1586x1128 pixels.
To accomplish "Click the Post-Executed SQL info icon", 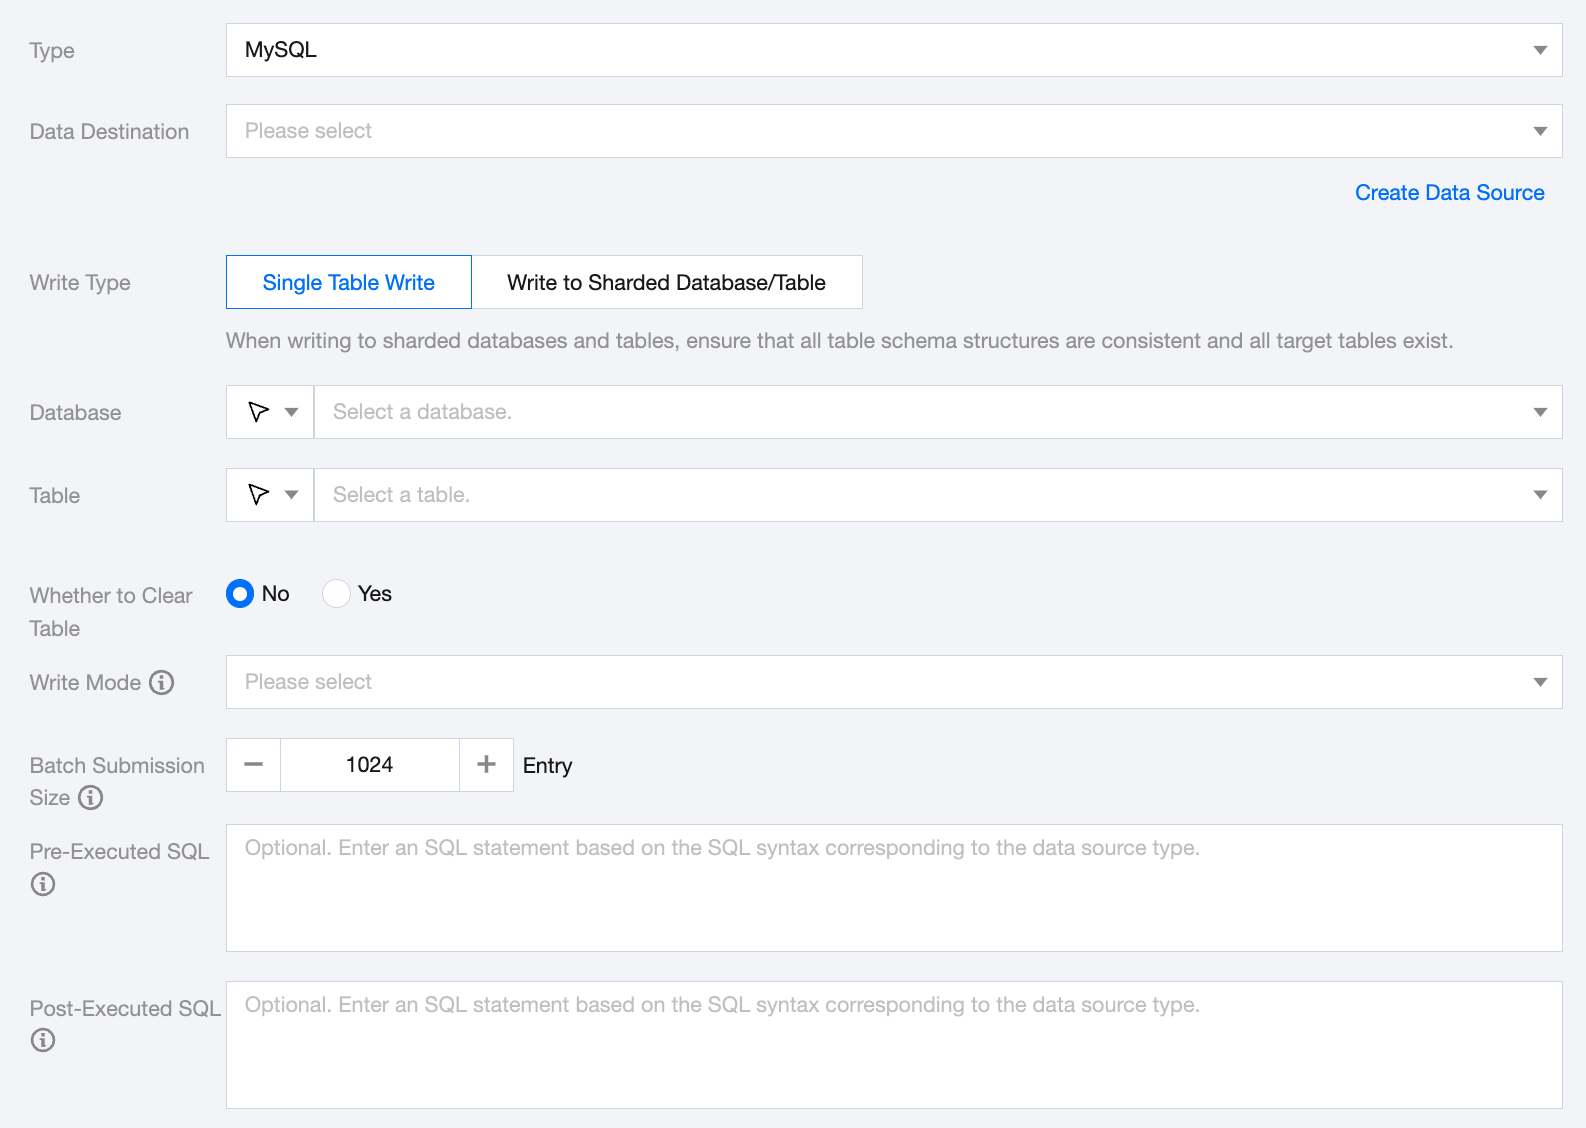I will [43, 1040].
